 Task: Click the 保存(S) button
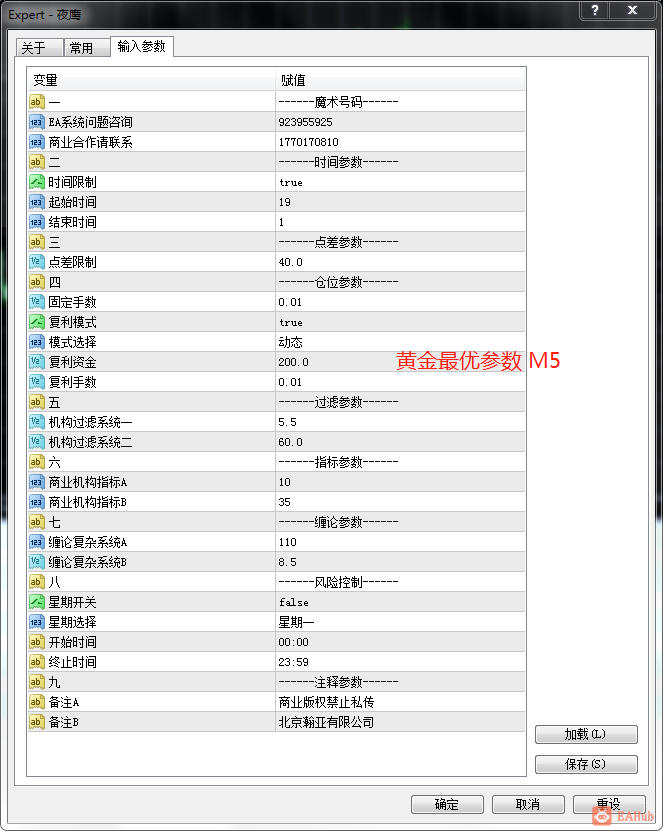pyautogui.click(x=586, y=764)
